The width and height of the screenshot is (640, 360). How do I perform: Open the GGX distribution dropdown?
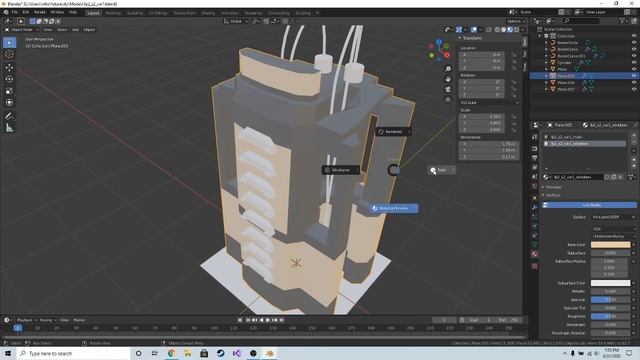613,229
